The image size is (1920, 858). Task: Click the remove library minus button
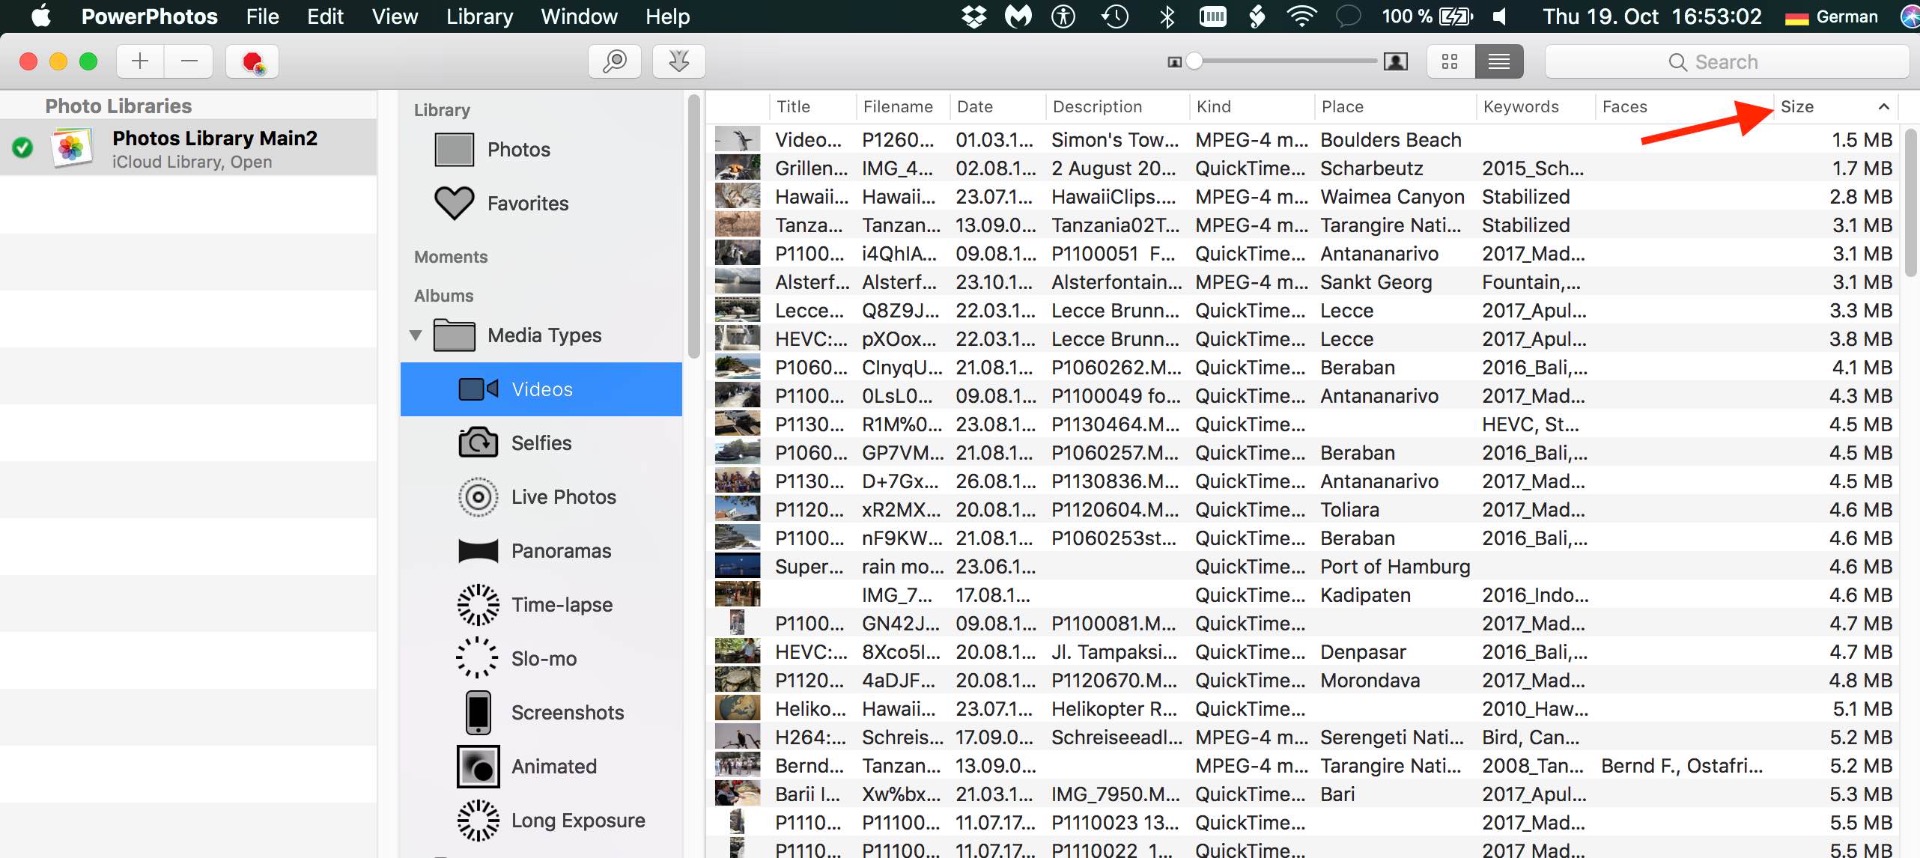tap(189, 61)
